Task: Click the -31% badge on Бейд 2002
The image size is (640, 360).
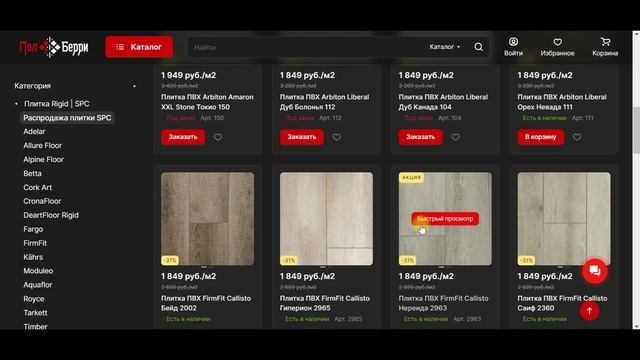Action: click(170, 260)
